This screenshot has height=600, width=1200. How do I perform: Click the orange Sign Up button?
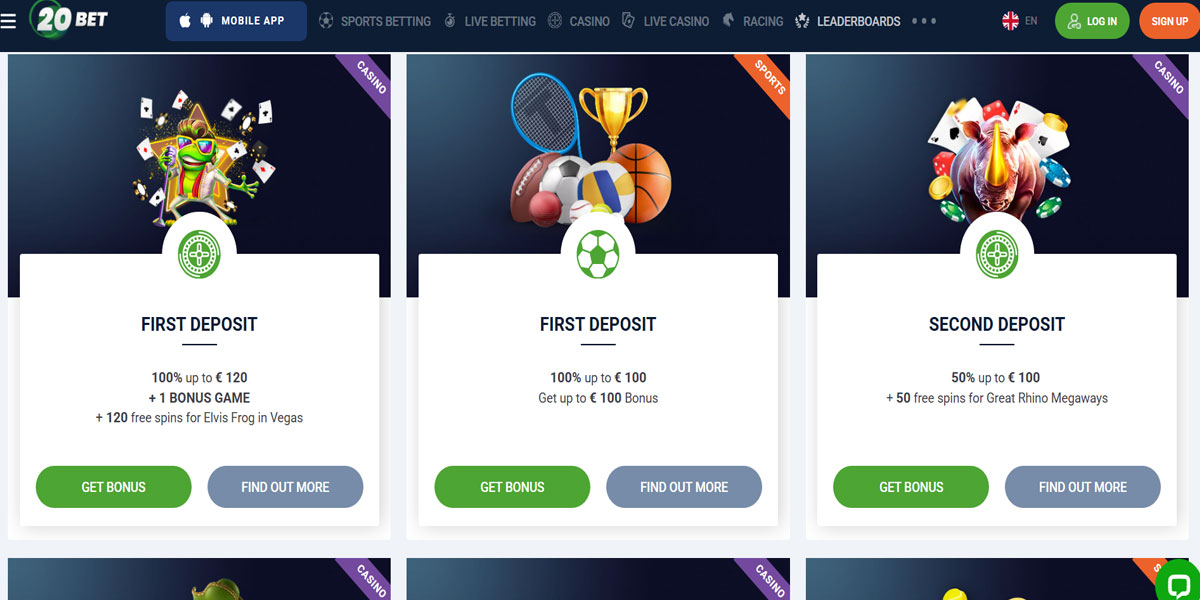click(1169, 21)
